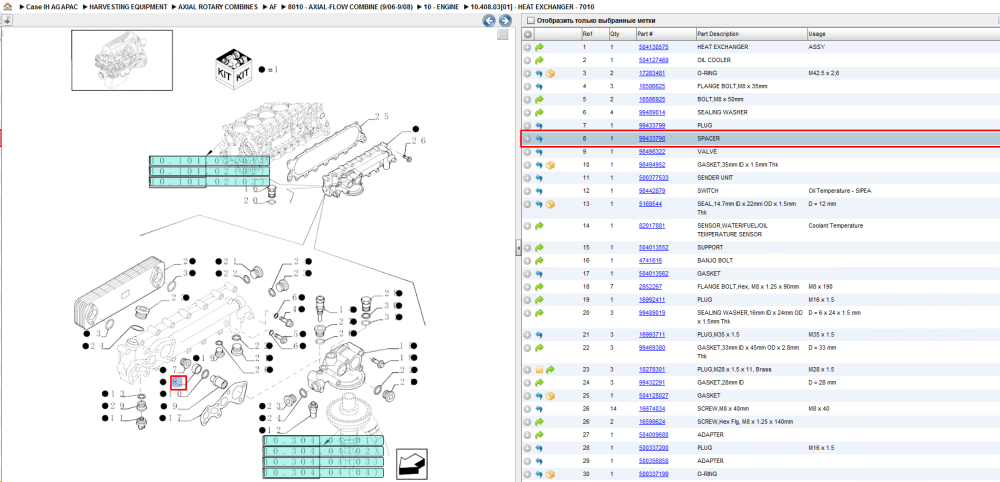Open part number 98498322 link

point(652,152)
